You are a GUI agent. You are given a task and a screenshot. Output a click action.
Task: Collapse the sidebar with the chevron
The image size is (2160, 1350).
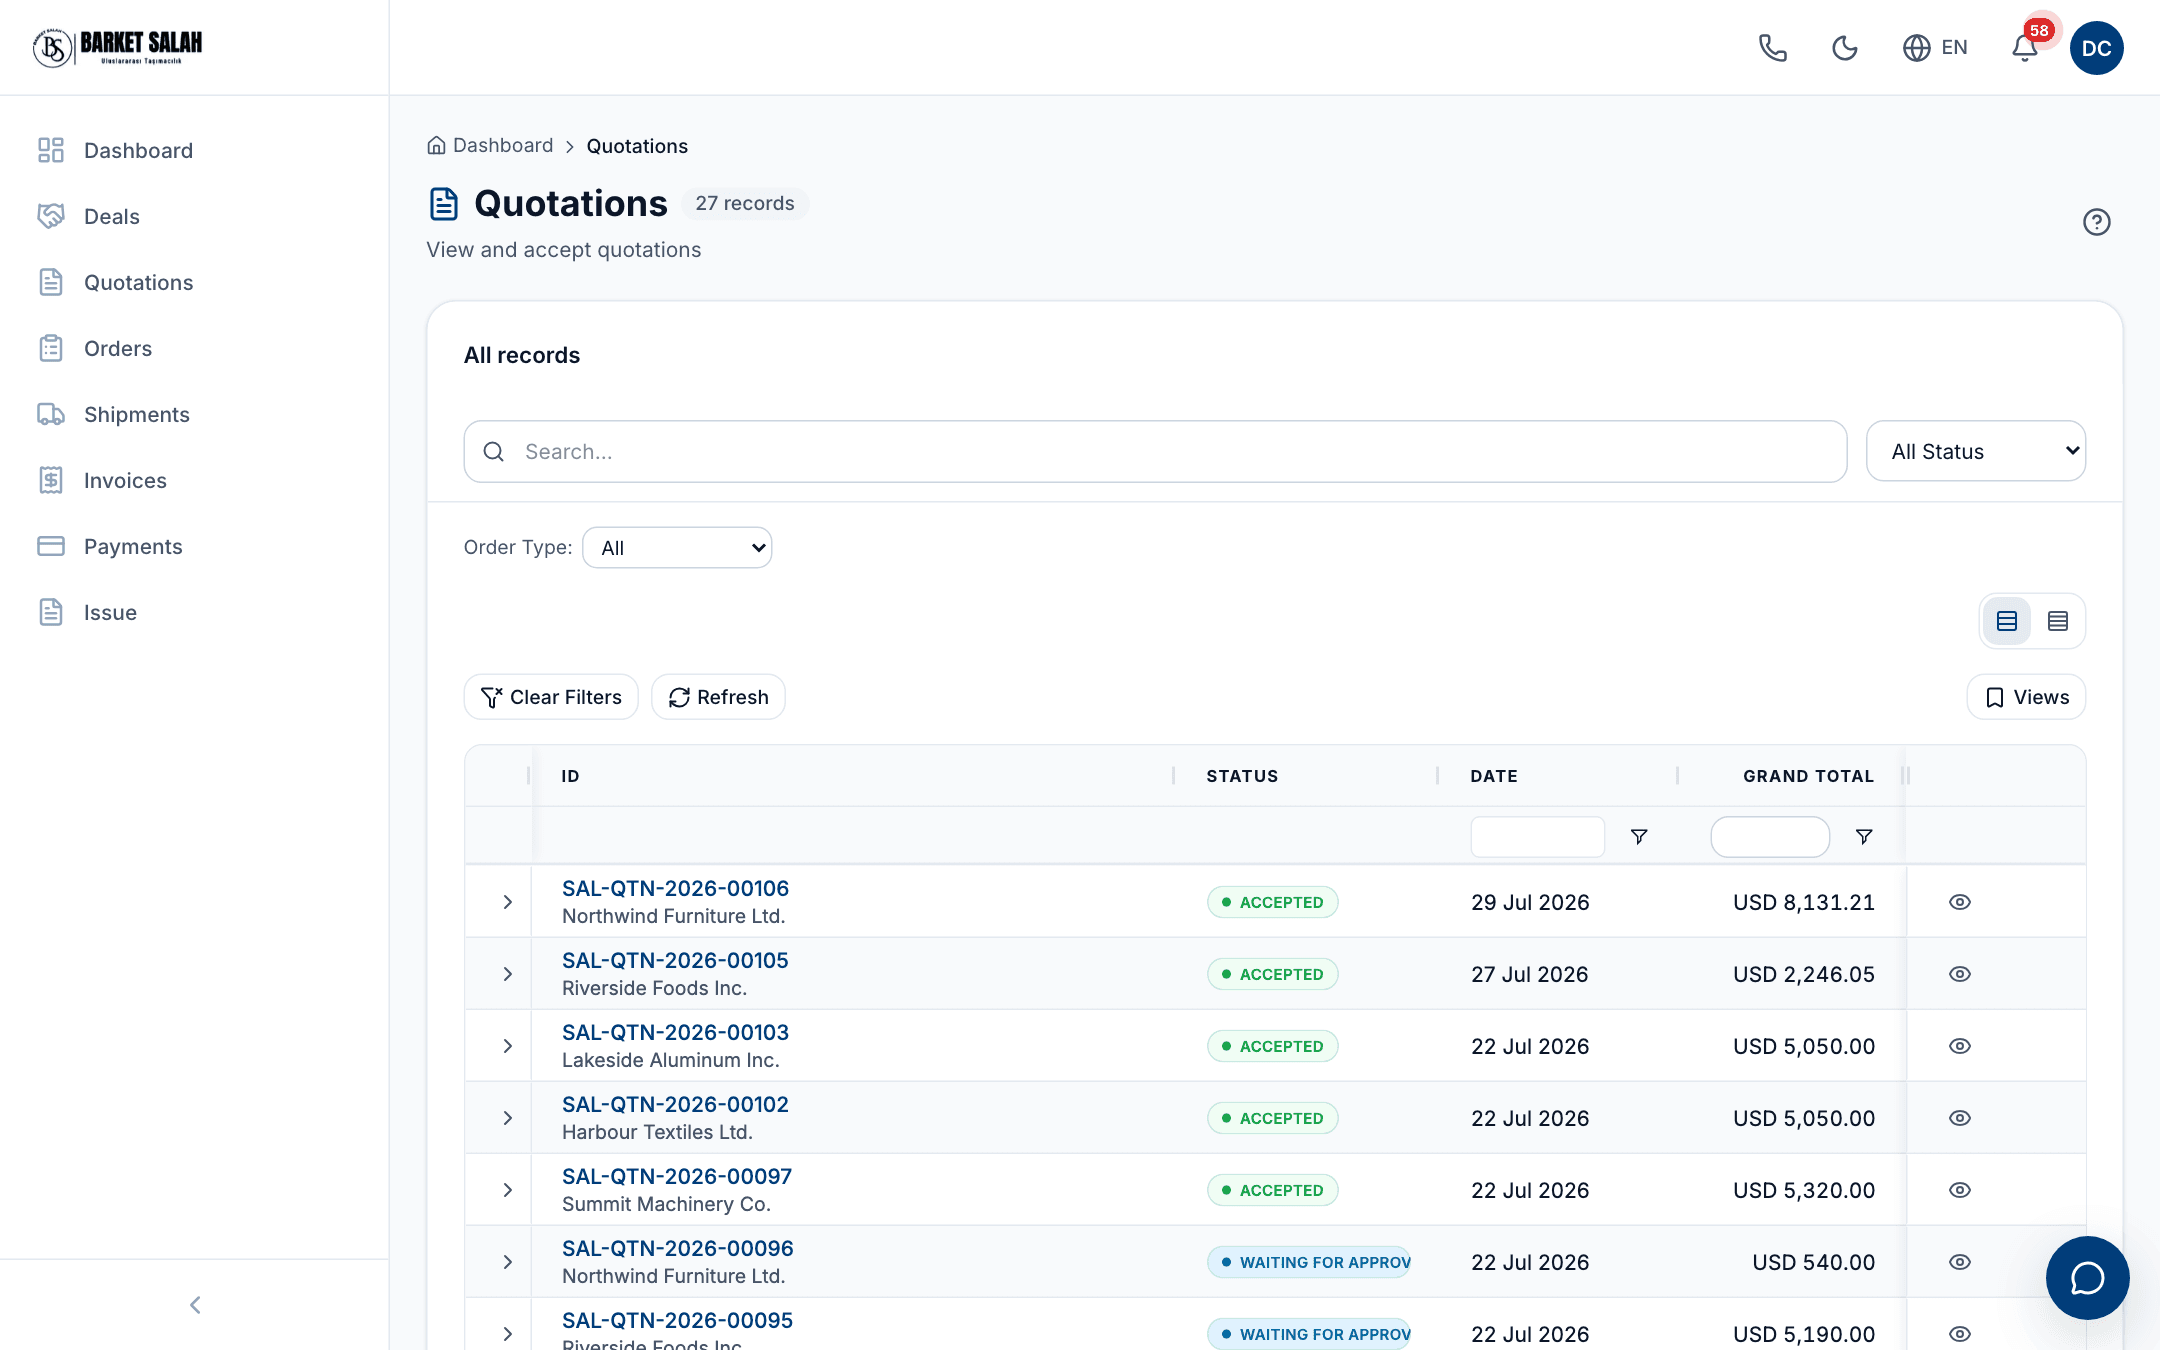point(195,1305)
